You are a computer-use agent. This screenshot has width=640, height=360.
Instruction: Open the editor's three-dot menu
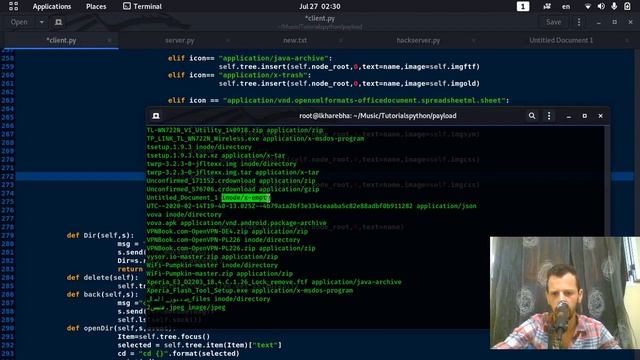click(x=579, y=22)
